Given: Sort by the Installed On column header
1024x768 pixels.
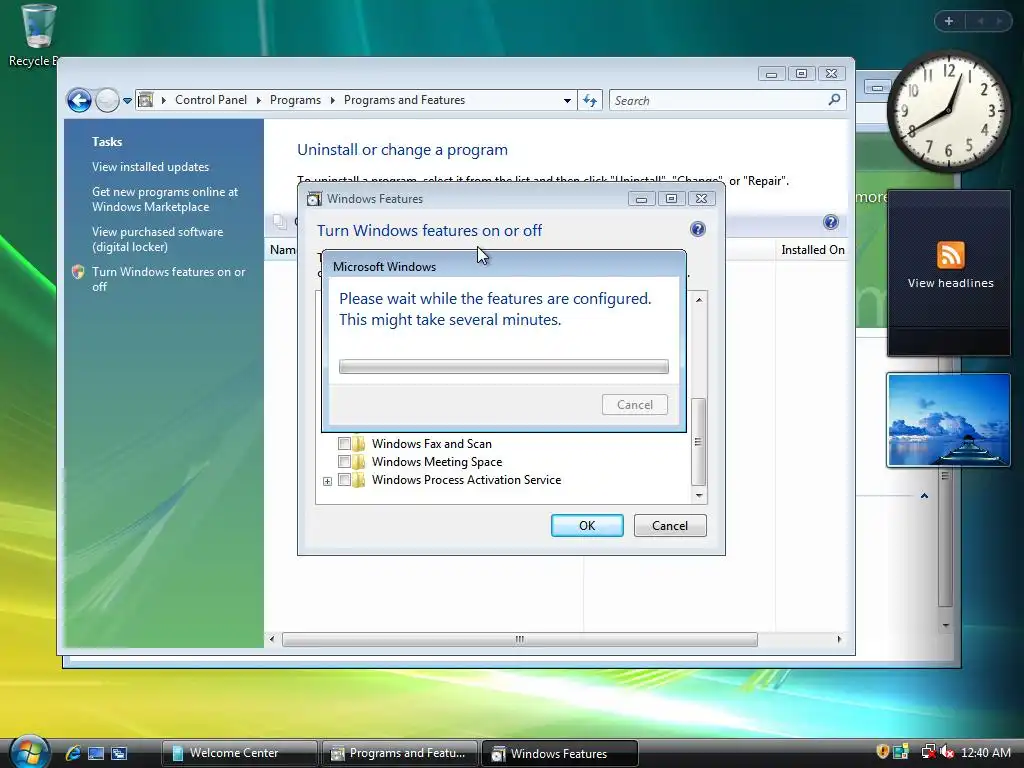Looking at the screenshot, I should pos(812,249).
